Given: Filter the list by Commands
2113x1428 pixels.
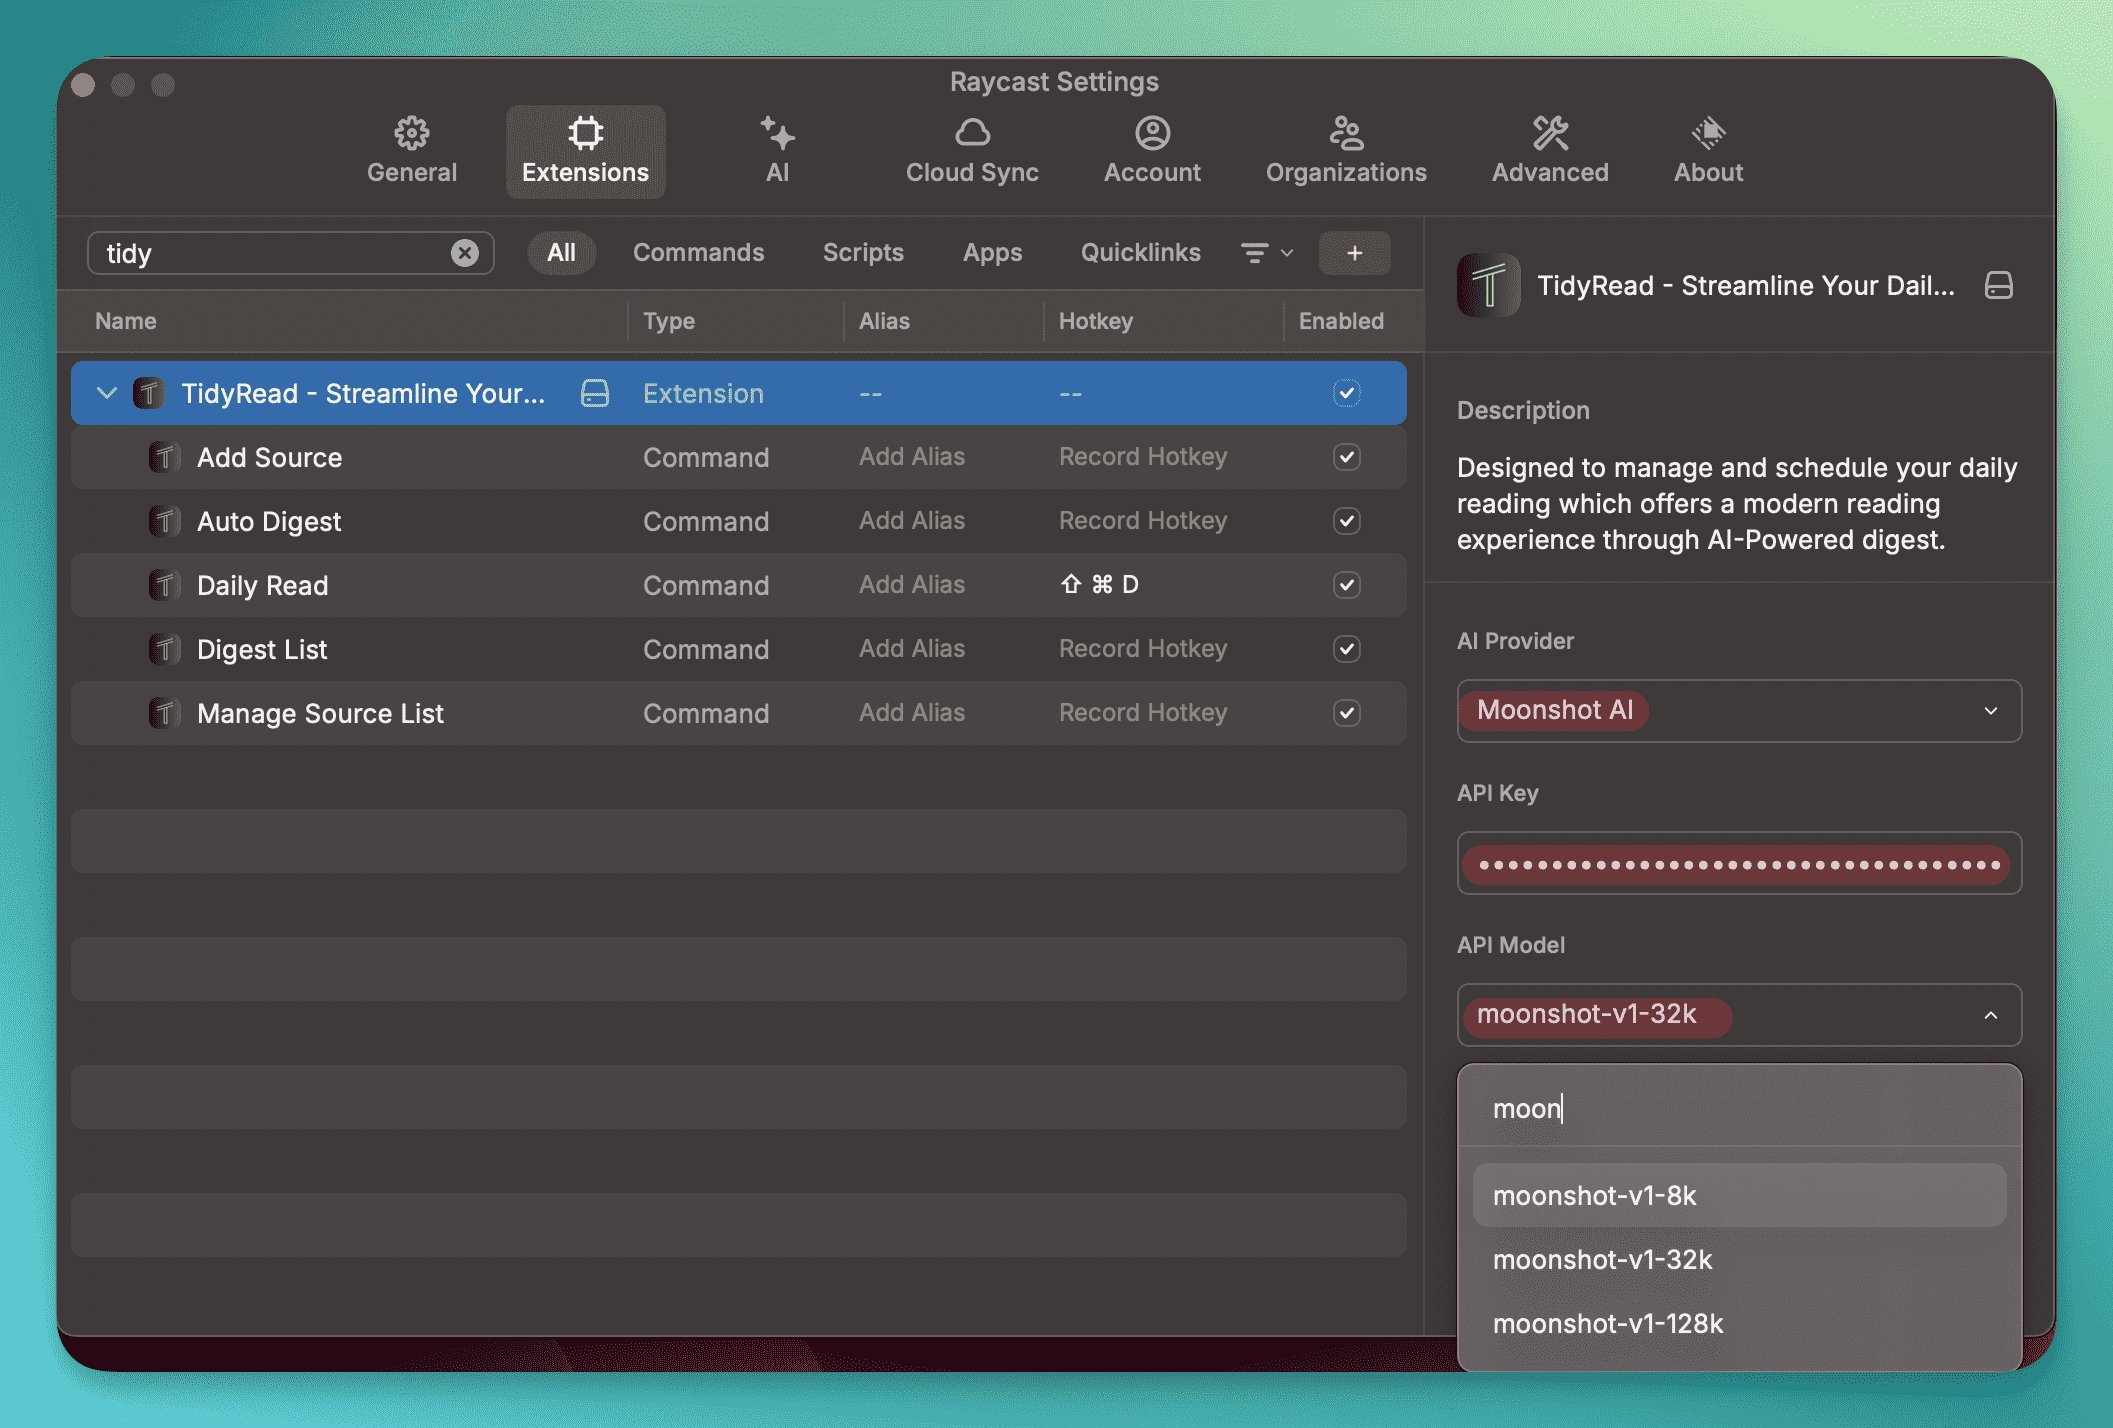Looking at the screenshot, I should (x=698, y=253).
